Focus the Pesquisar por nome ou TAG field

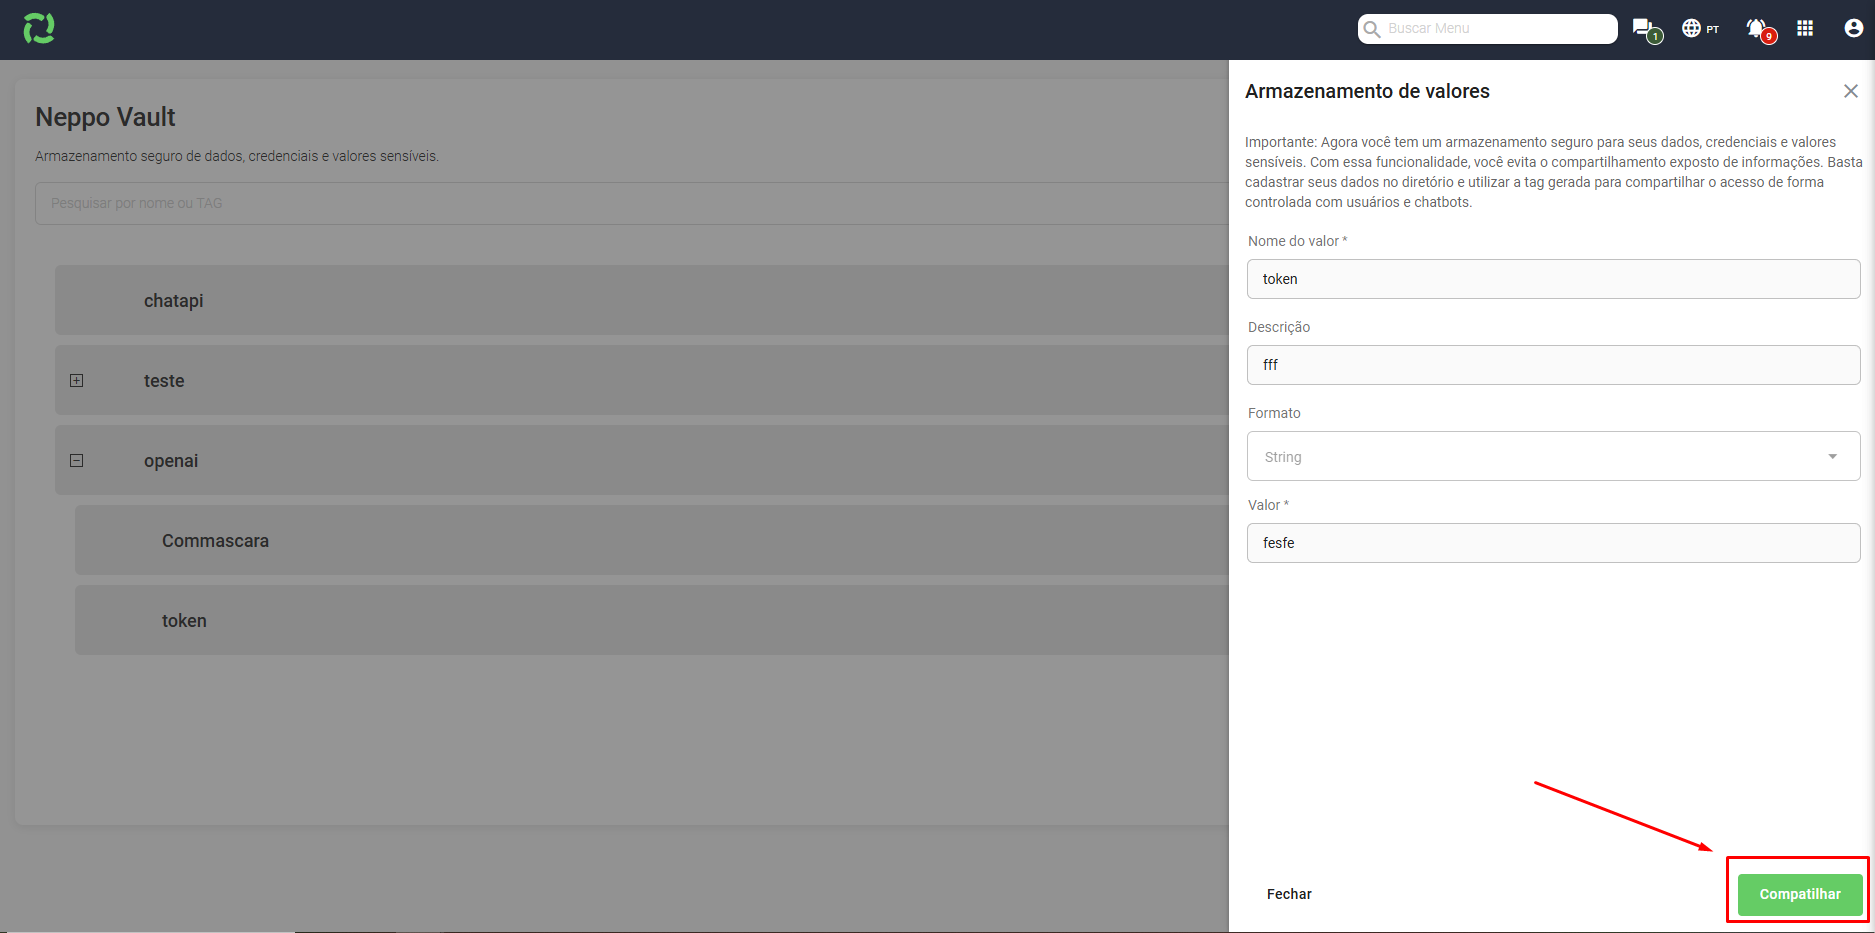tap(631, 203)
